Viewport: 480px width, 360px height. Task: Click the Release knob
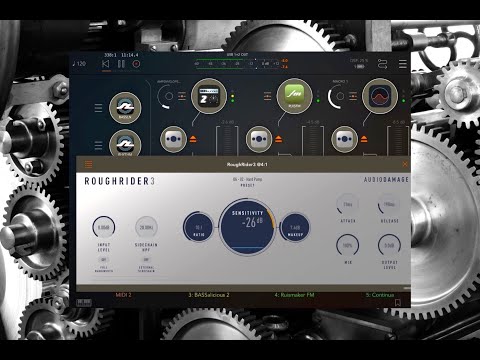pyautogui.click(x=389, y=204)
